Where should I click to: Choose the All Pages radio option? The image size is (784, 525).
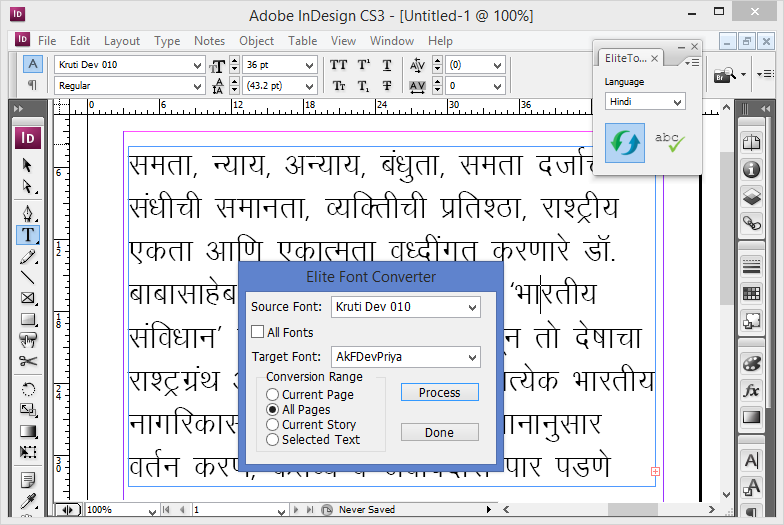[x=272, y=410]
